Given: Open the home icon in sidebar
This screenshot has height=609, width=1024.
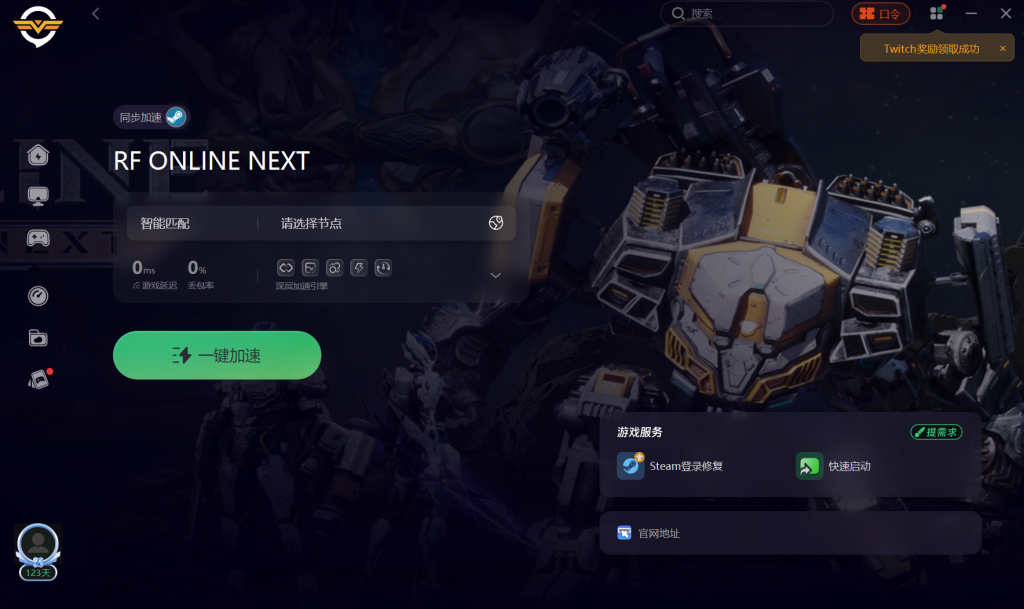Looking at the screenshot, I should [38, 155].
